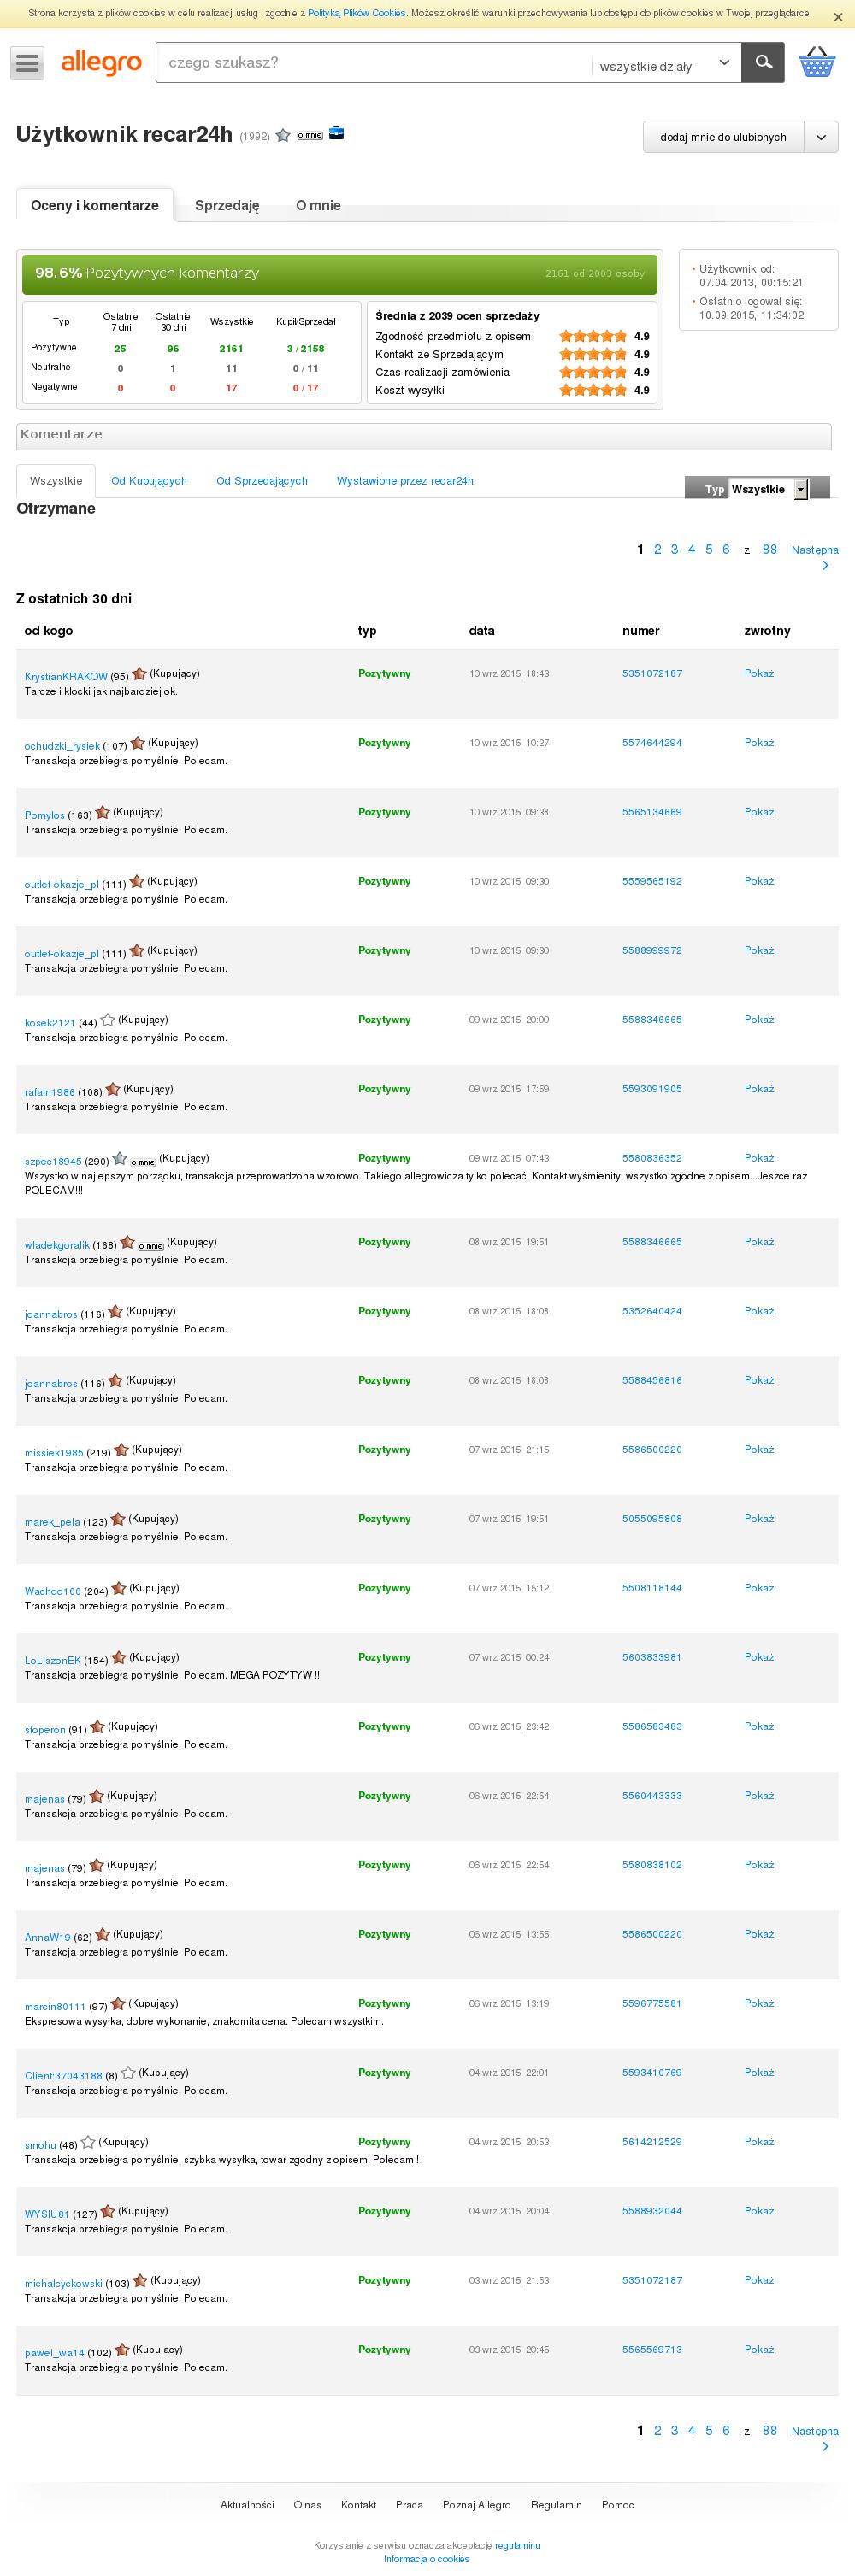Click 'dodaj mnie do ulubionych' button
855x2576 pixels.
pyautogui.click(x=723, y=137)
